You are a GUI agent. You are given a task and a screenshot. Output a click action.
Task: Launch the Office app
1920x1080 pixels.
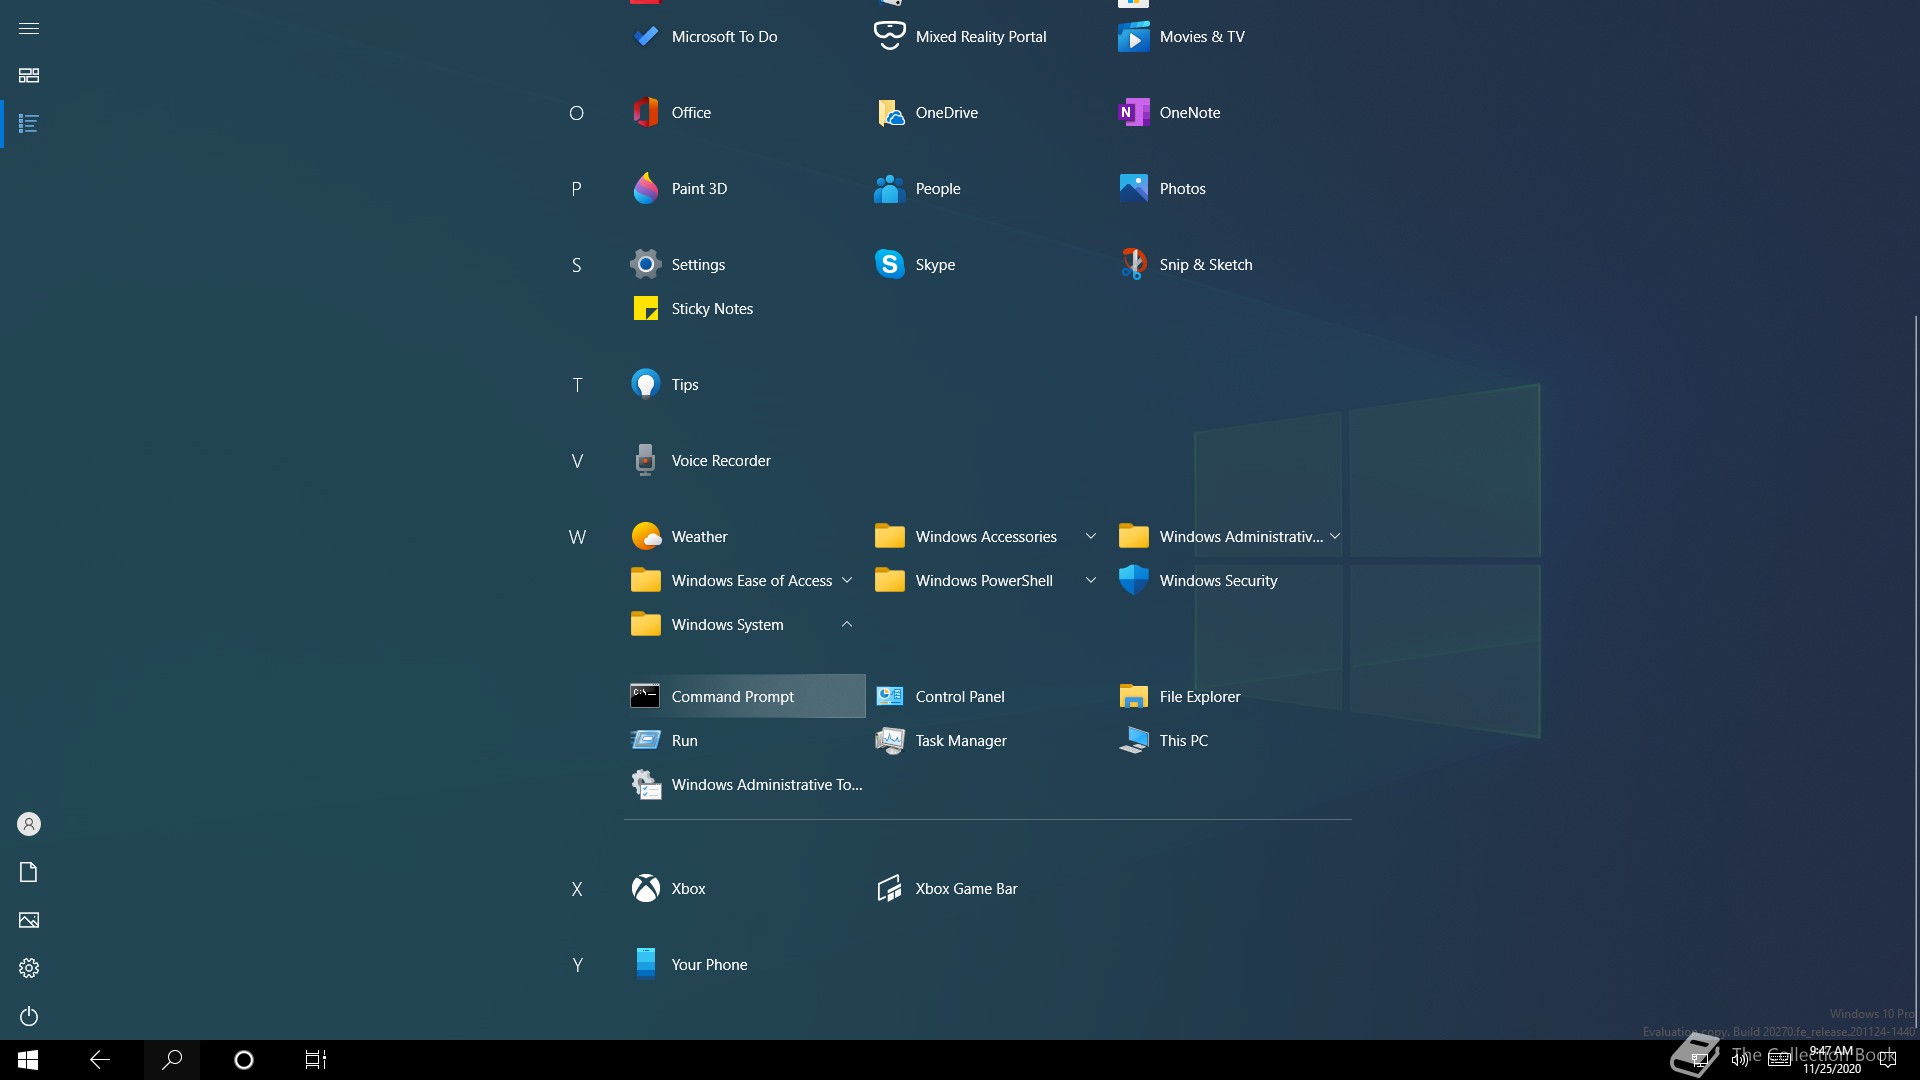[743, 113]
